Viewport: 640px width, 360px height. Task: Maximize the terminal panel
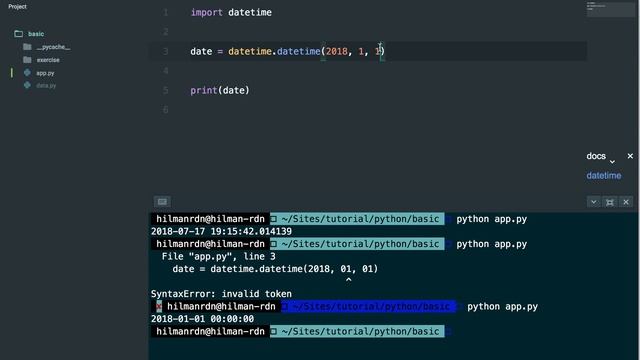[610, 202]
